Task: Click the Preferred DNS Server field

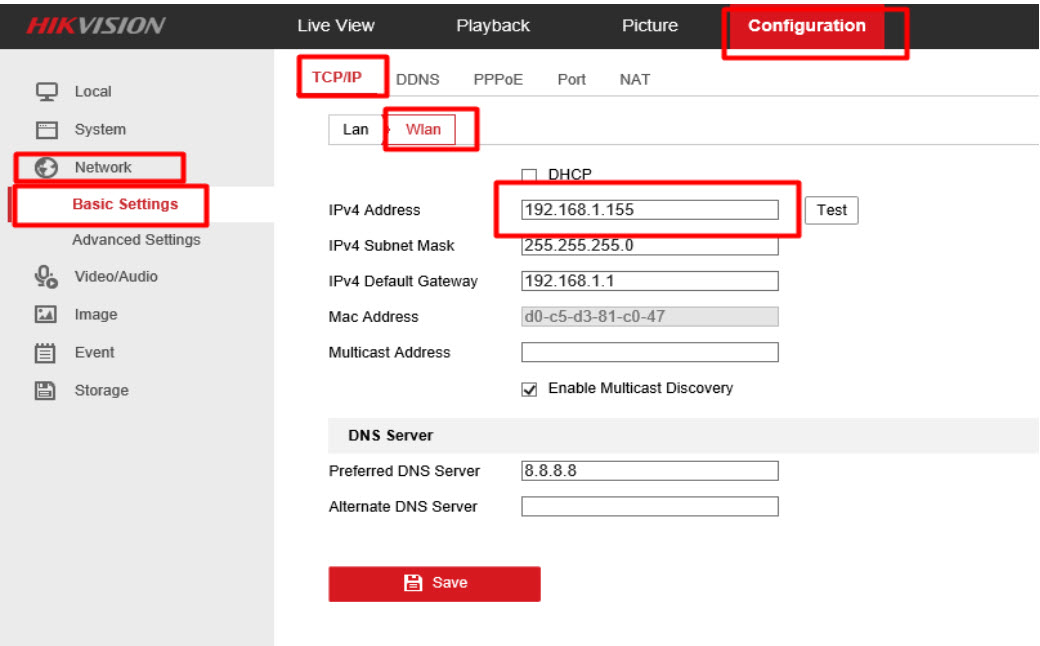Action: point(649,471)
